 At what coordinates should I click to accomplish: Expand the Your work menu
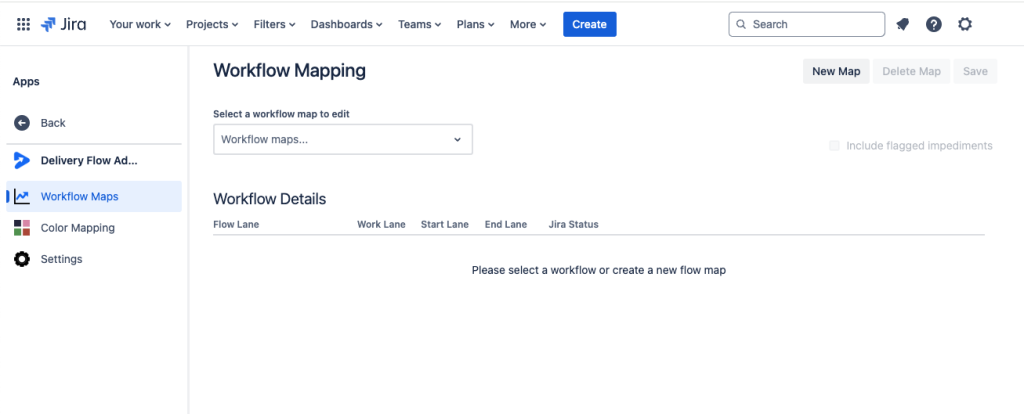coord(140,24)
